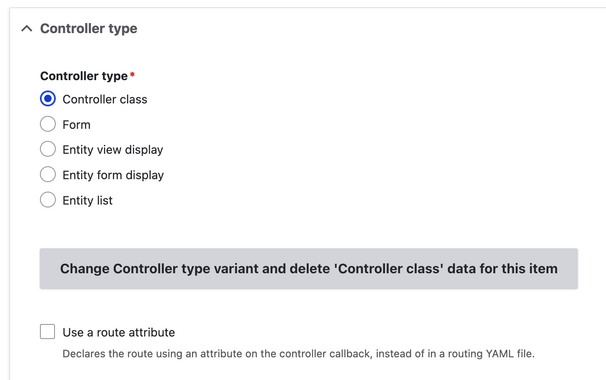Click the bold Controller type field label
The height and width of the screenshot is (380, 606).
[84, 76]
